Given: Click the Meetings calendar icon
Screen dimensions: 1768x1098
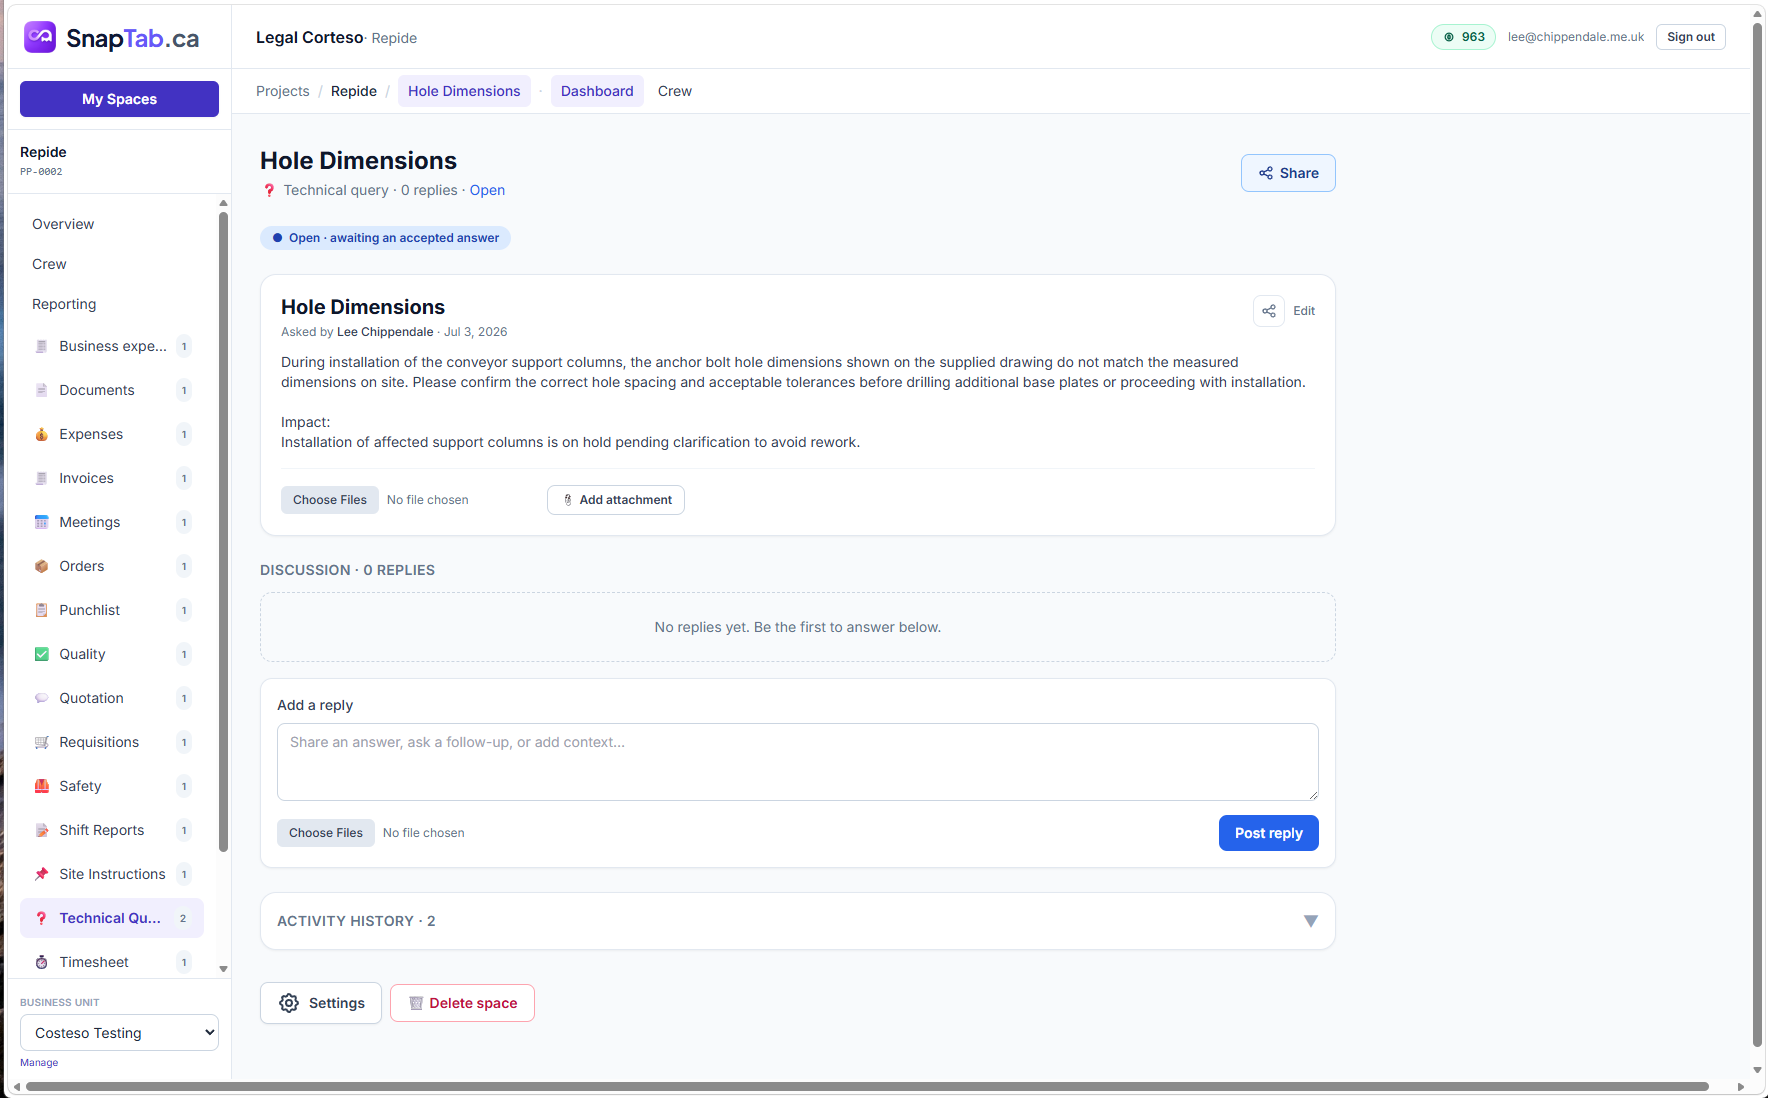Looking at the screenshot, I should click(41, 522).
